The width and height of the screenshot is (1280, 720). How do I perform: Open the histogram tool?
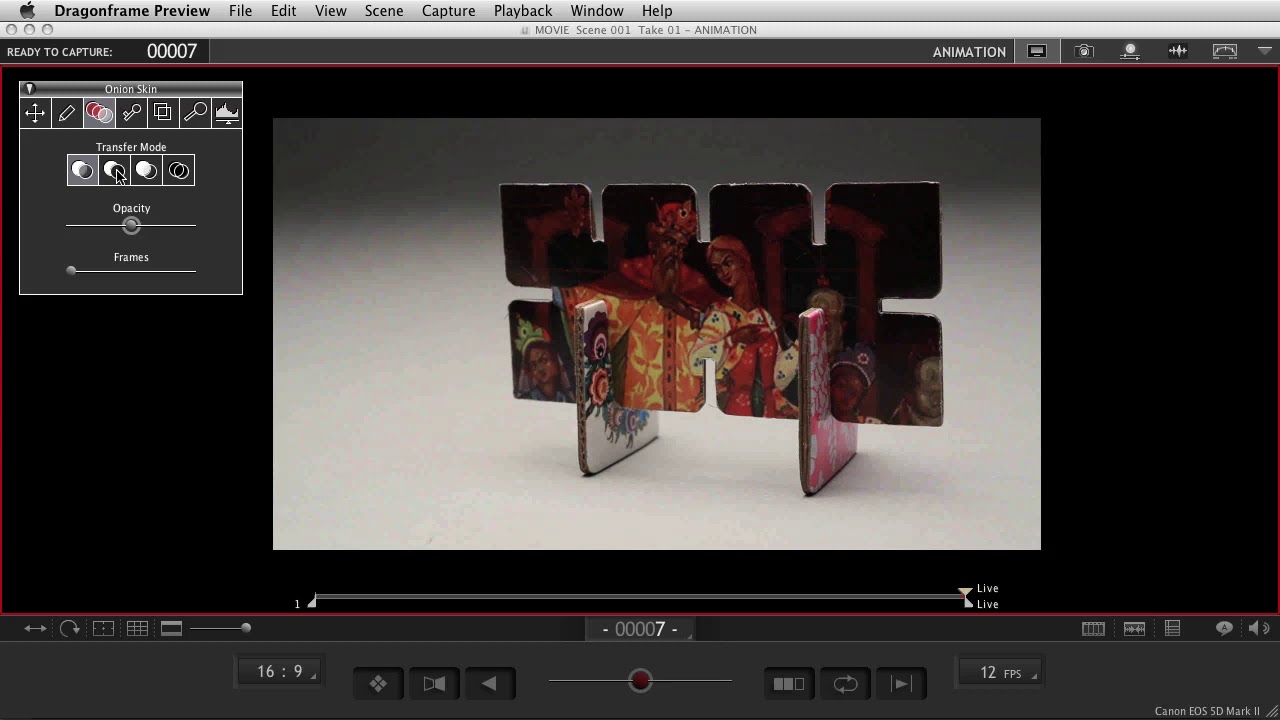coord(227,113)
